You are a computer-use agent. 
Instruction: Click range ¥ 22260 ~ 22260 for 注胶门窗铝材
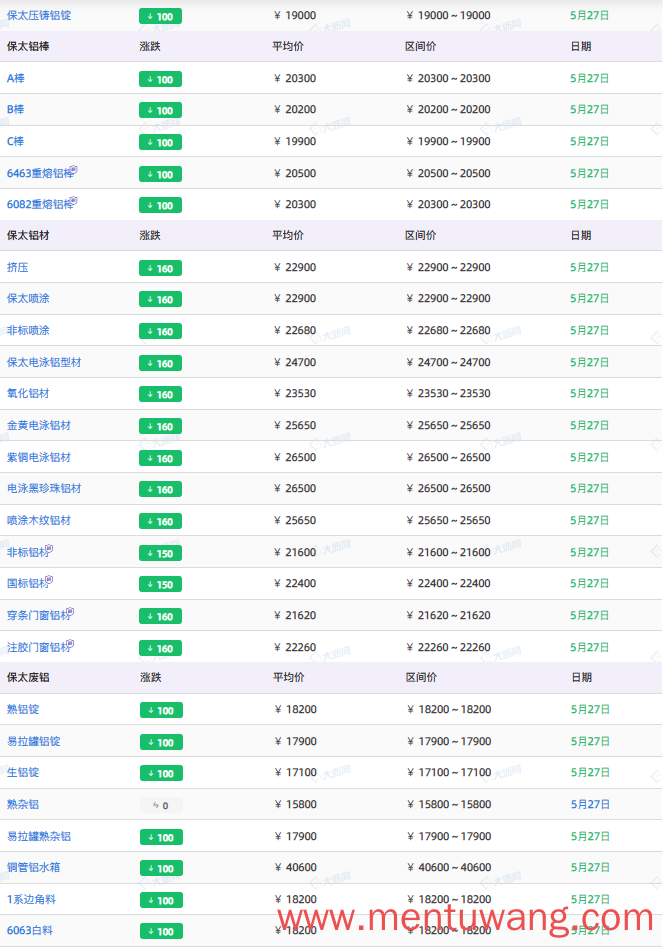click(x=448, y=647)
